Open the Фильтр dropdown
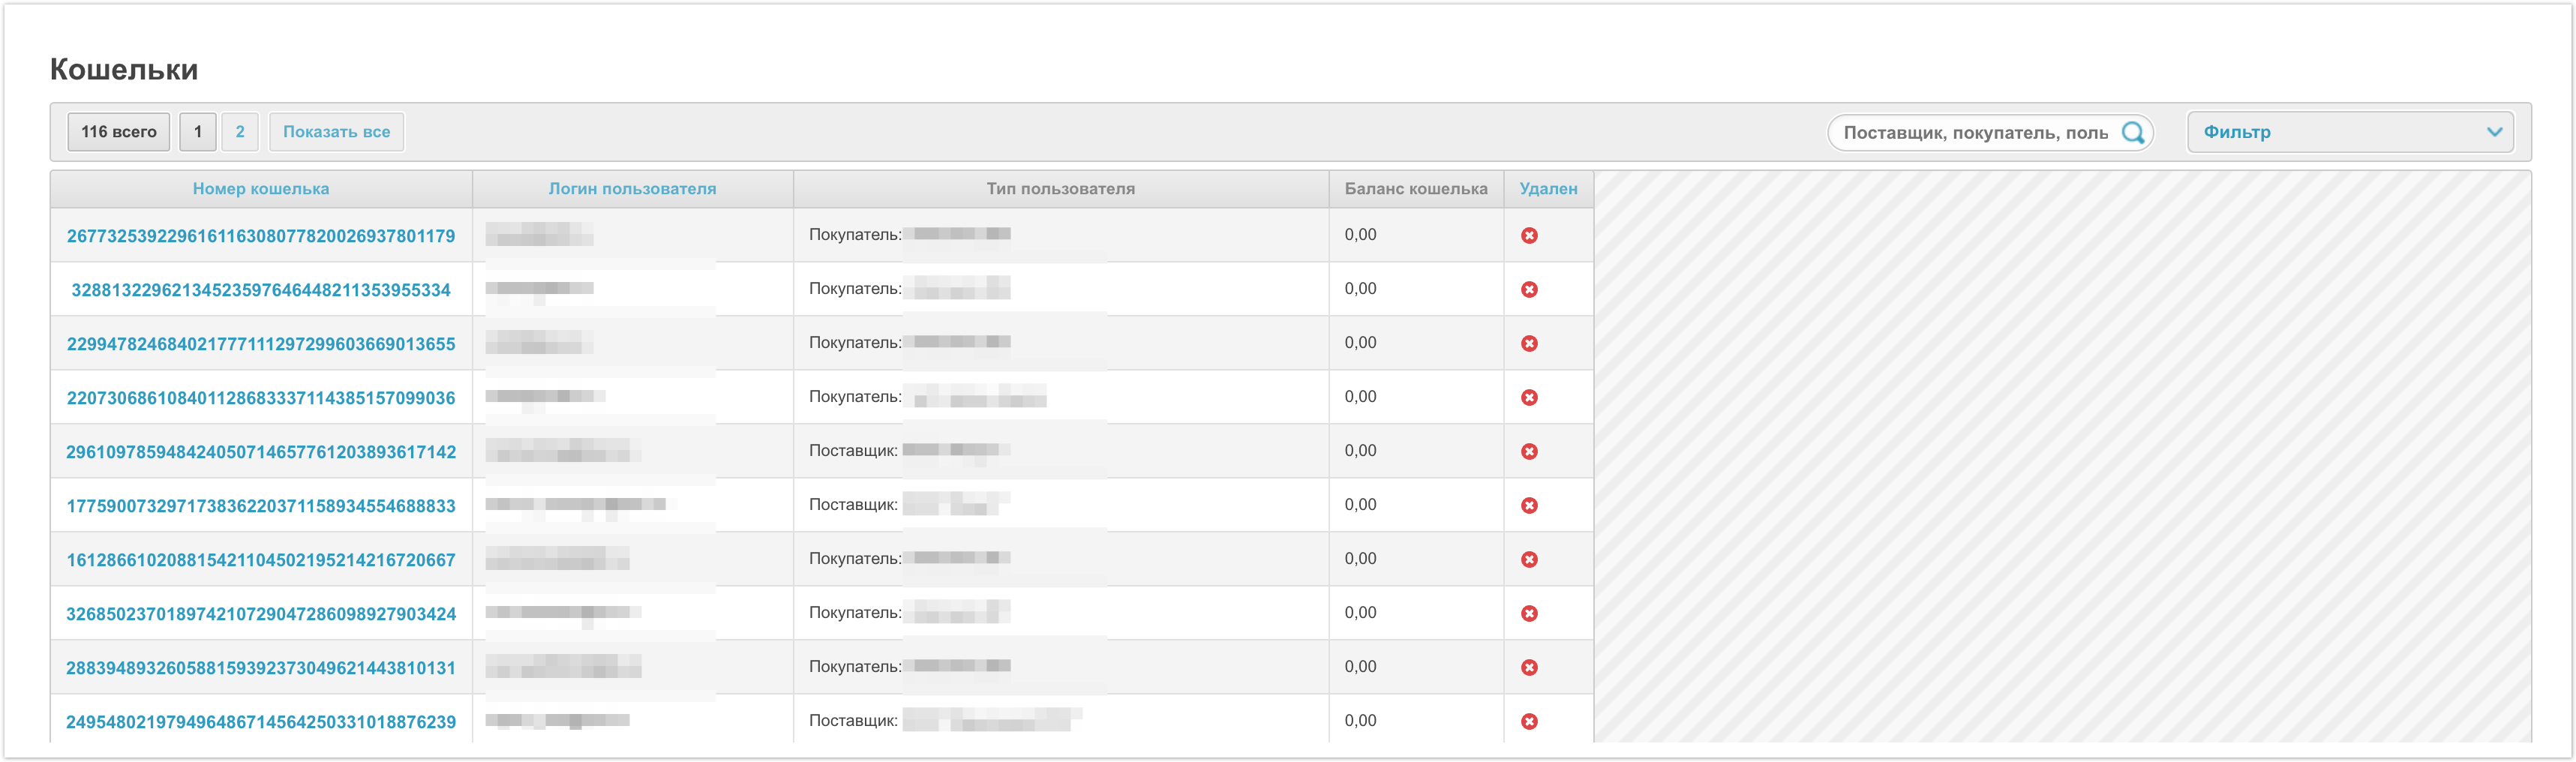 coord(2349,132)
